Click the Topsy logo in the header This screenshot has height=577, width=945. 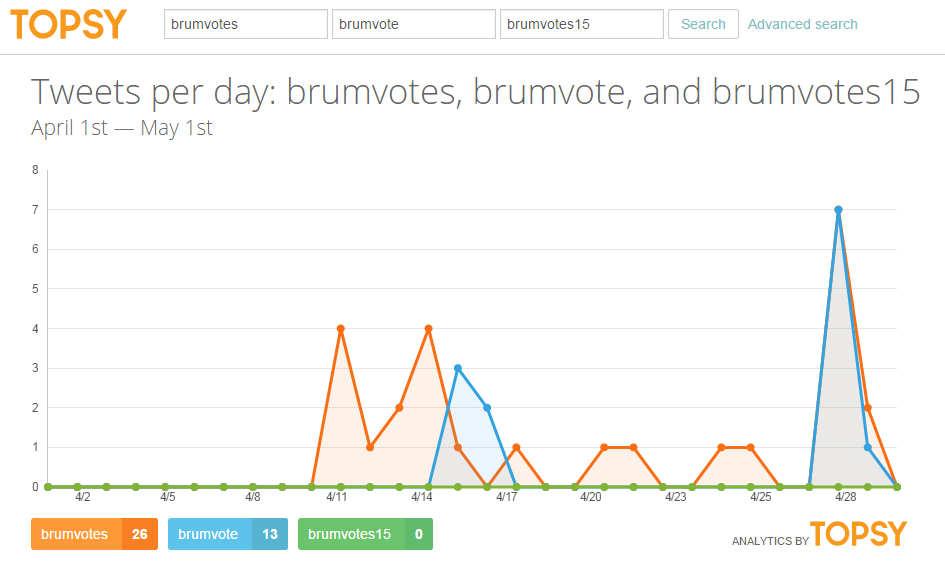tap(69, 24)
